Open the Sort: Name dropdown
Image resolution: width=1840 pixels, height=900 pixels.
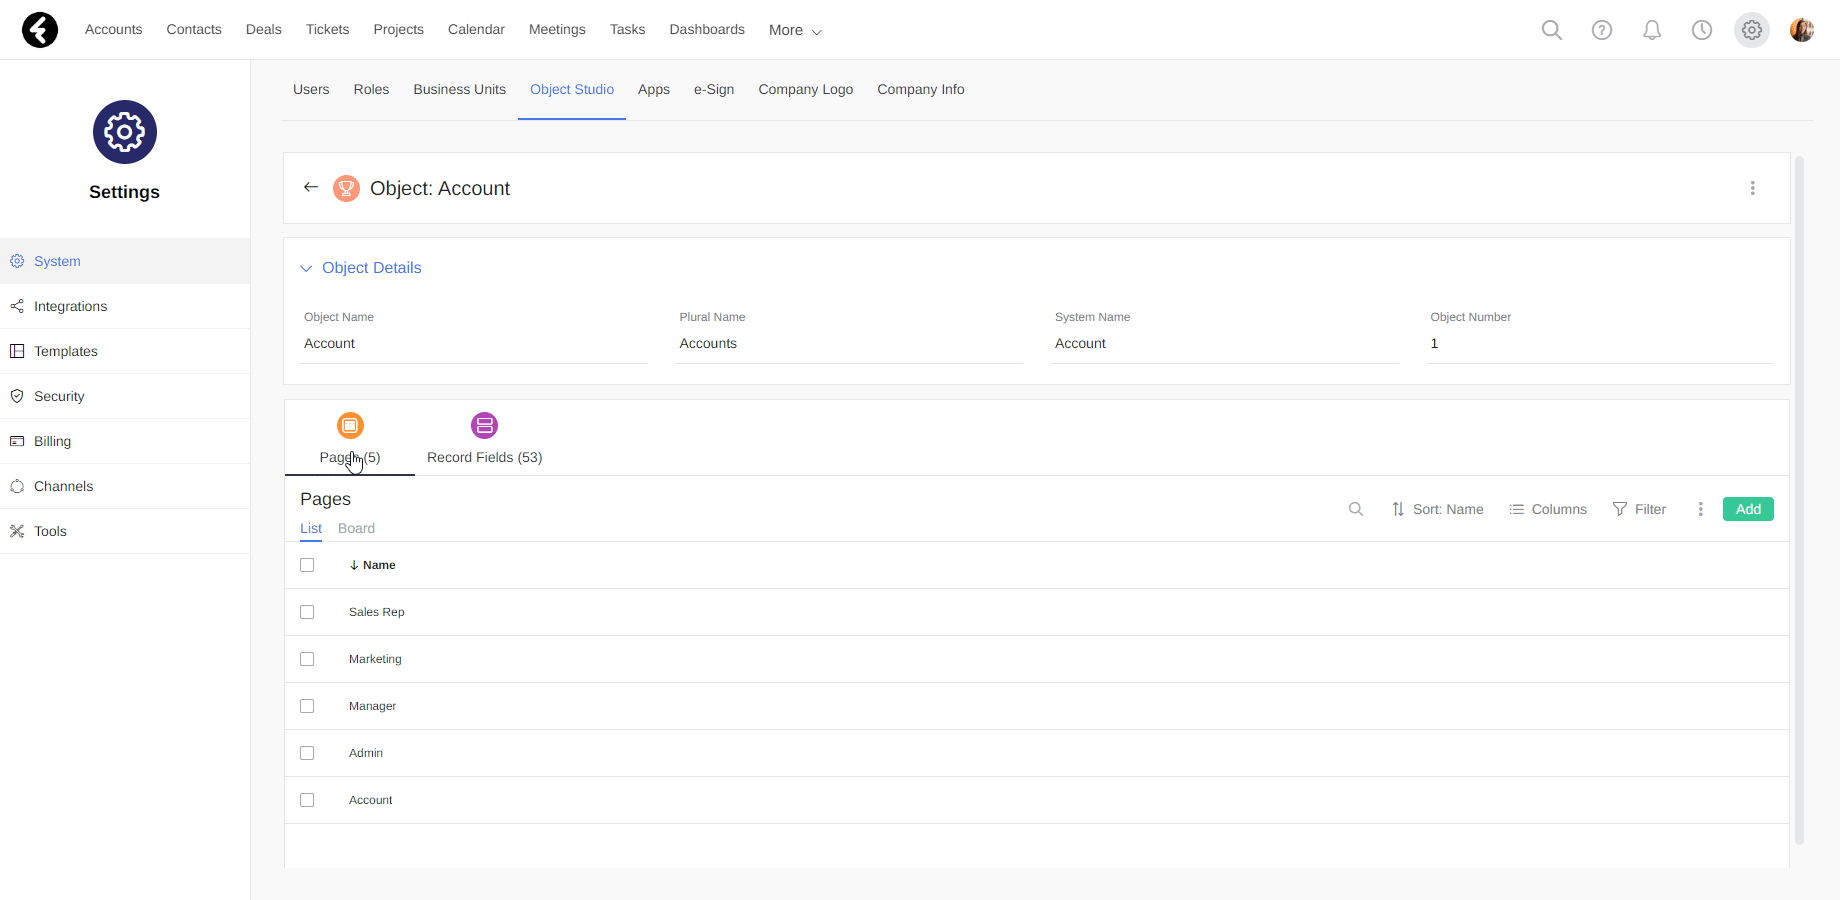1437,509
